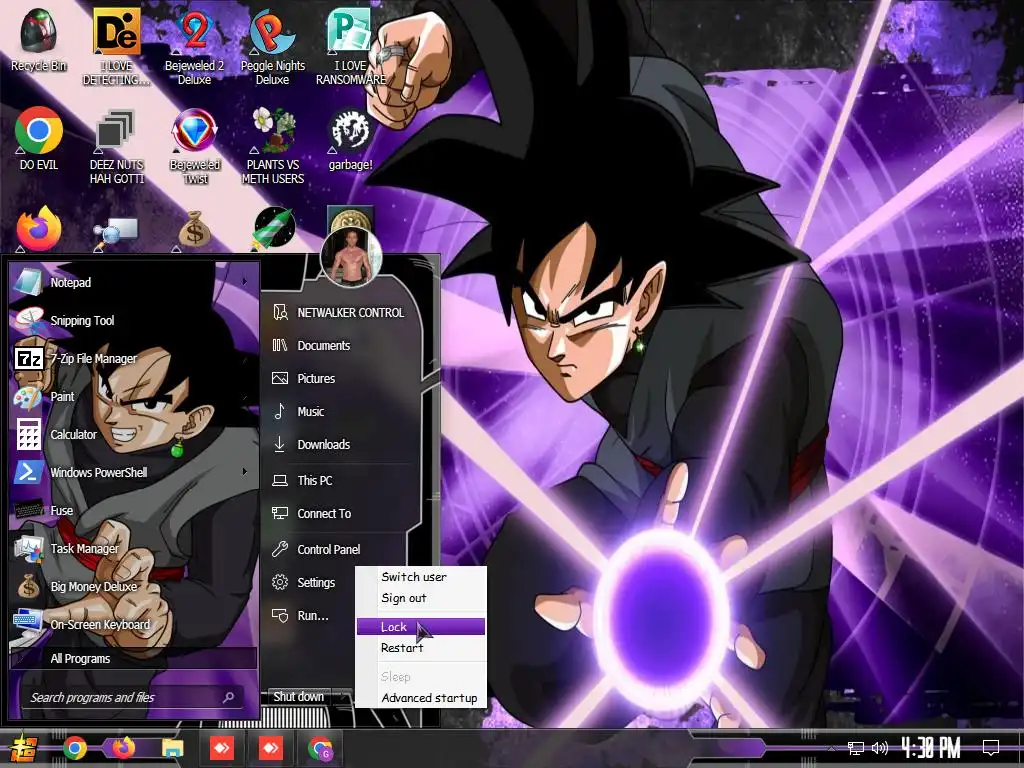Open PLANTS VS METH USERS shortcut

(273, 146)
